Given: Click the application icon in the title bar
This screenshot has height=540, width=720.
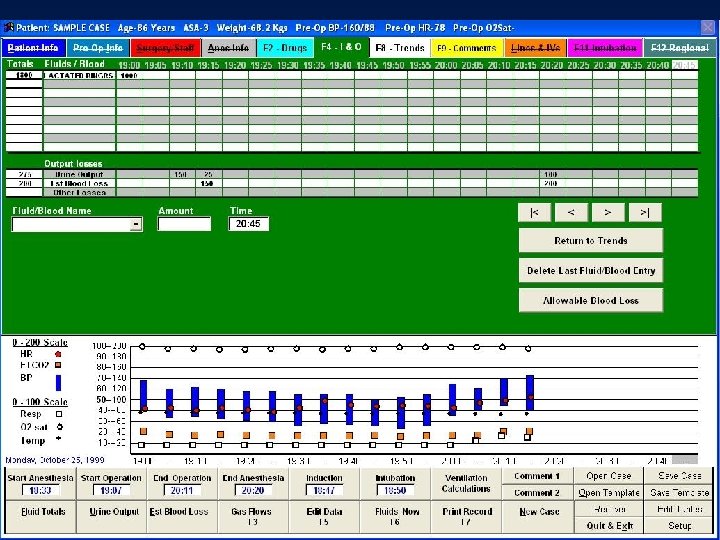Looking at the screenshot, I should tap(8, 28).
